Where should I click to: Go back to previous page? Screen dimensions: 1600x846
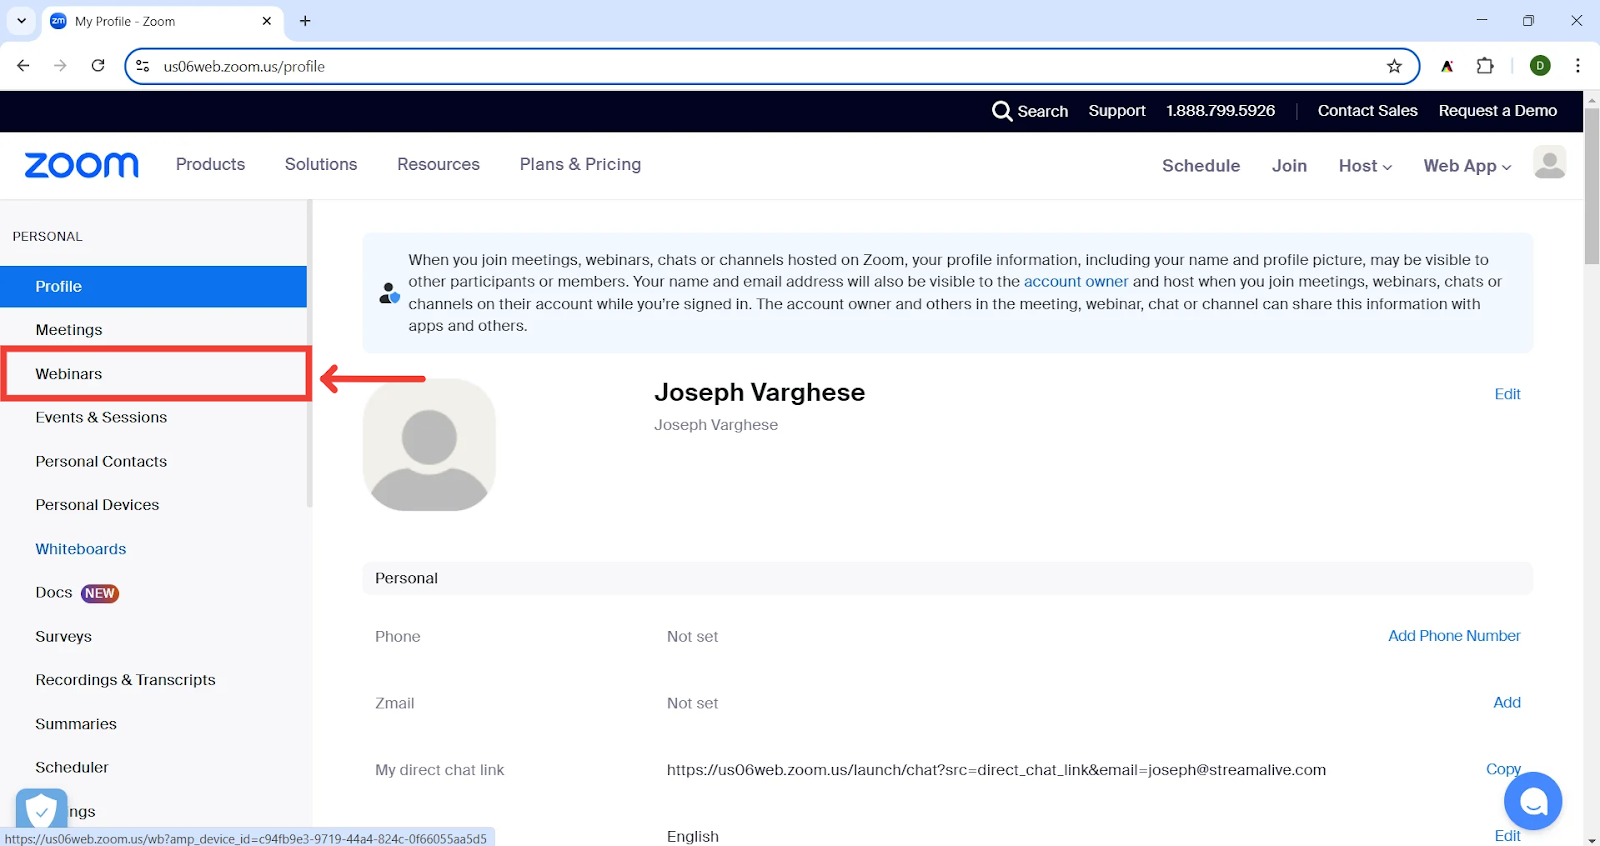23,66
